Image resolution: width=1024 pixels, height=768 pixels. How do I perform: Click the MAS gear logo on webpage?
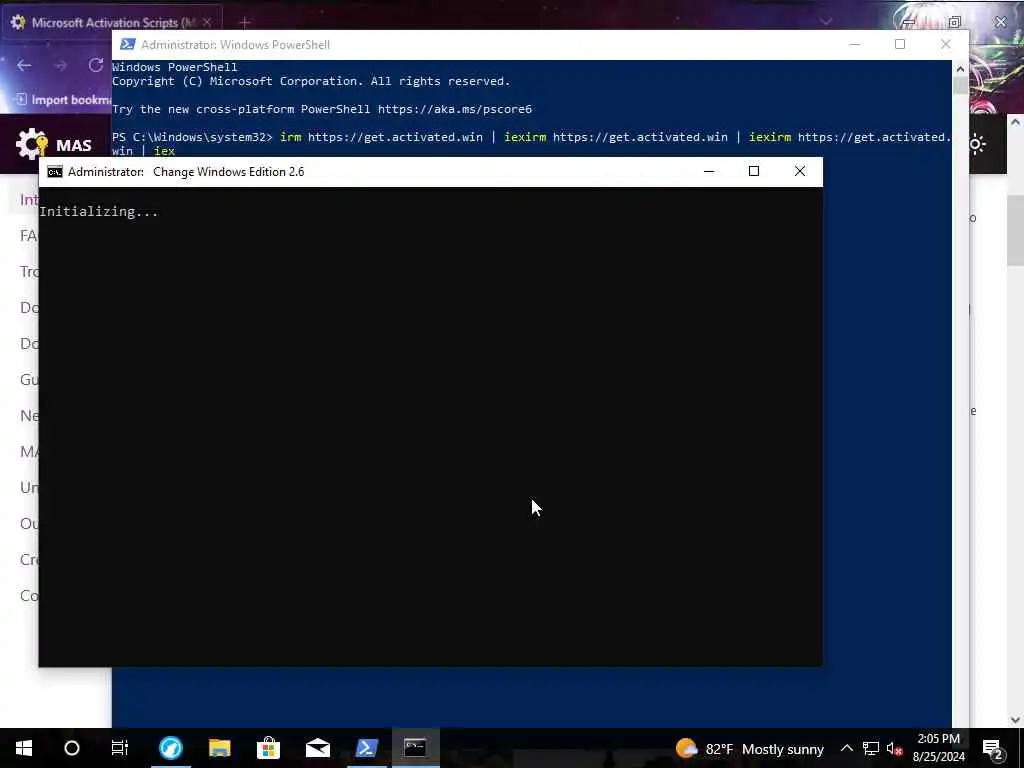click(x=31, y=144)
